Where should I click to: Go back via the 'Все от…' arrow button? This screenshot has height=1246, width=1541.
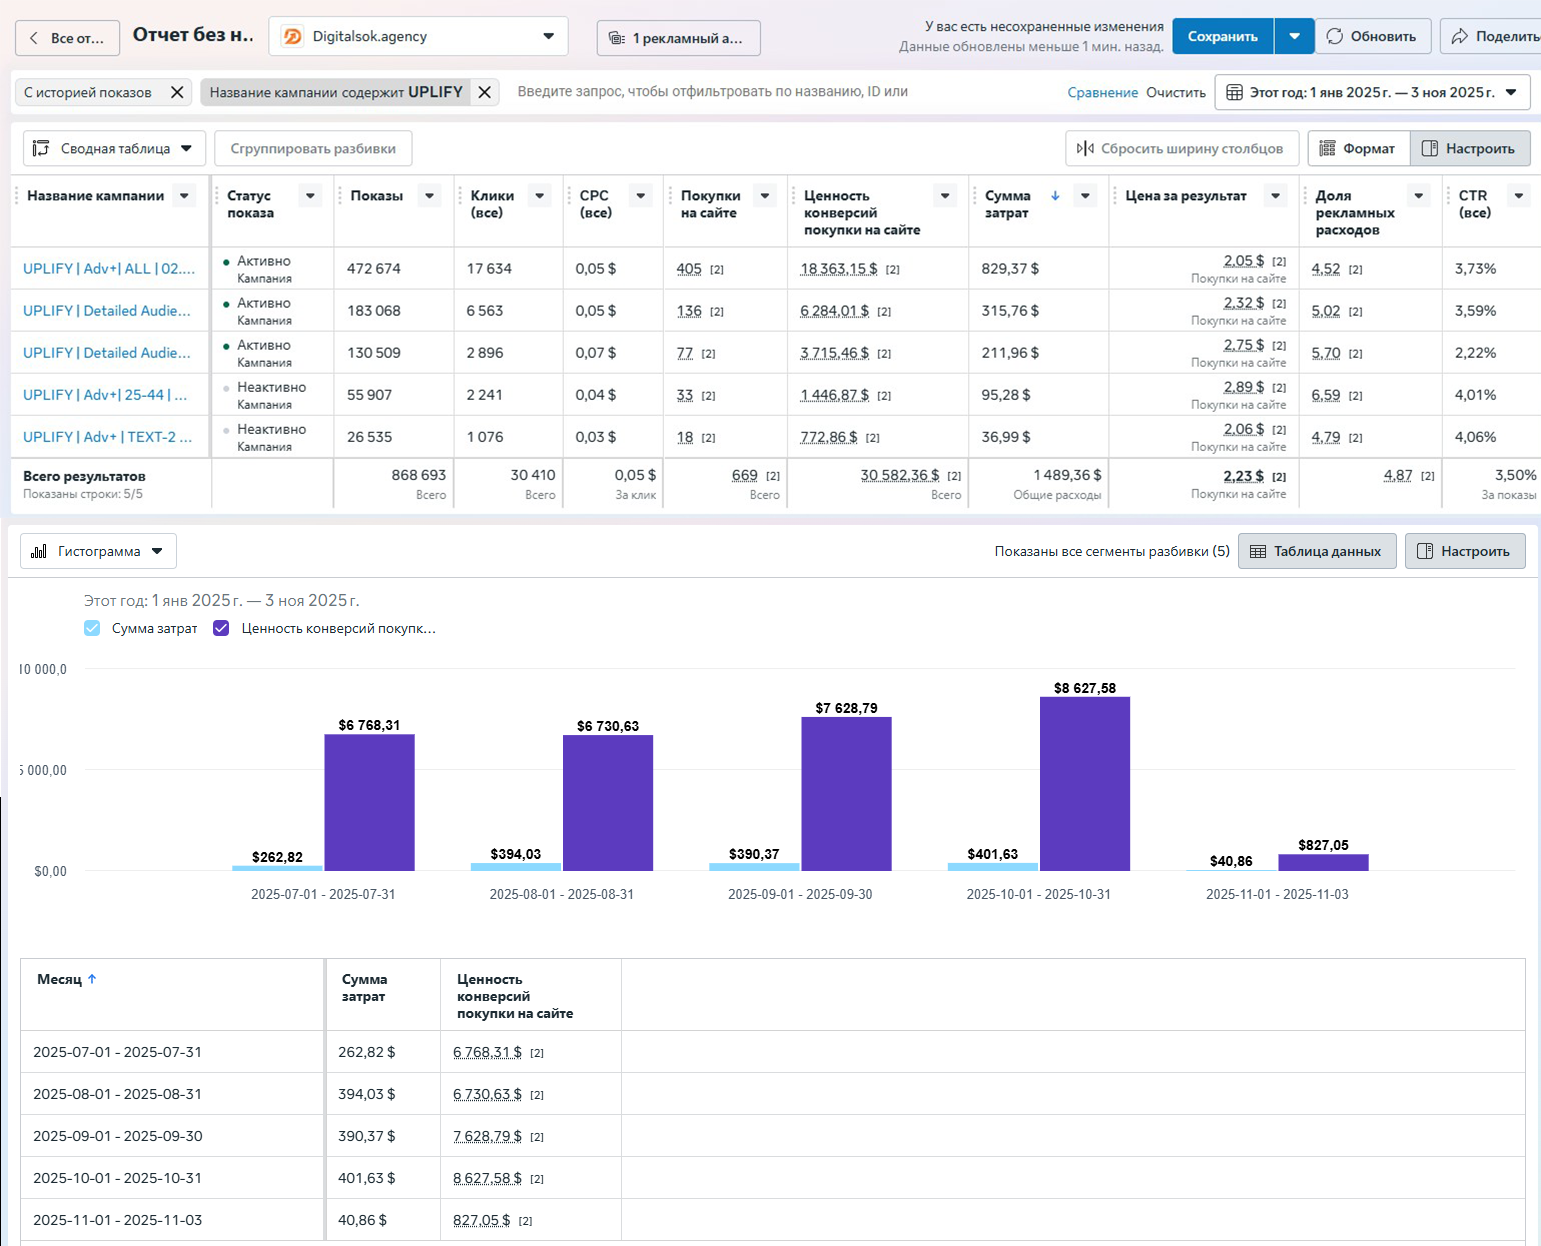[x=67, y=38]
